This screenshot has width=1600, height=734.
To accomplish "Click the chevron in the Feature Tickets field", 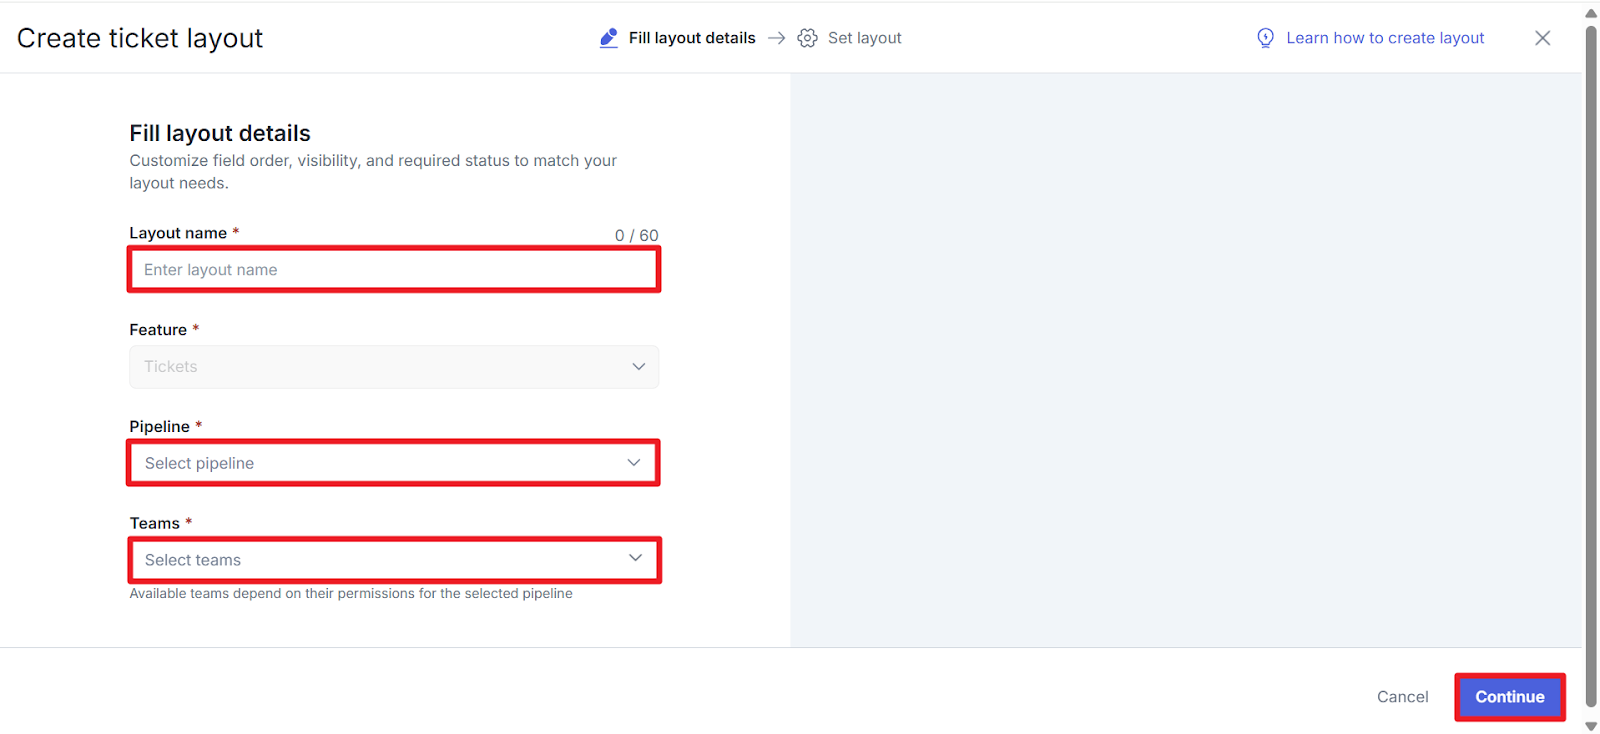I will tap(638, 367).
